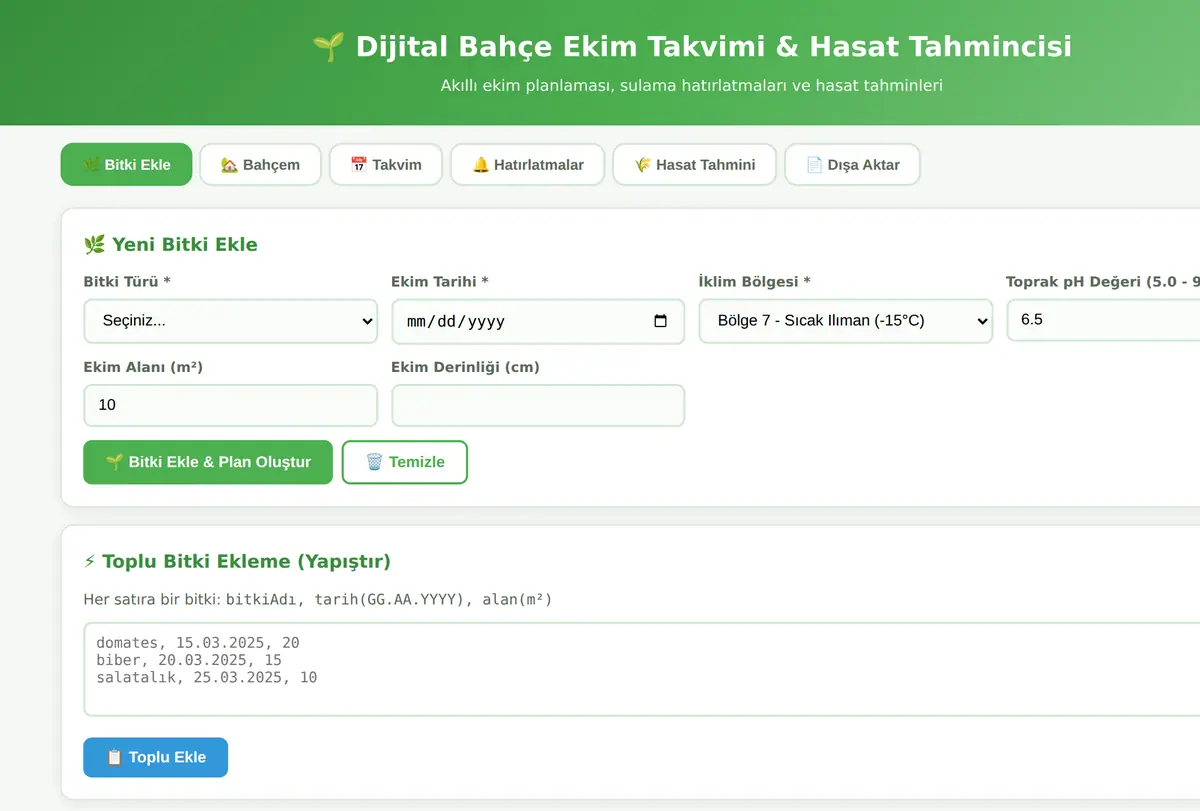
Task: Click the Ekim Tarihi date field
Action: click(538, 321)
